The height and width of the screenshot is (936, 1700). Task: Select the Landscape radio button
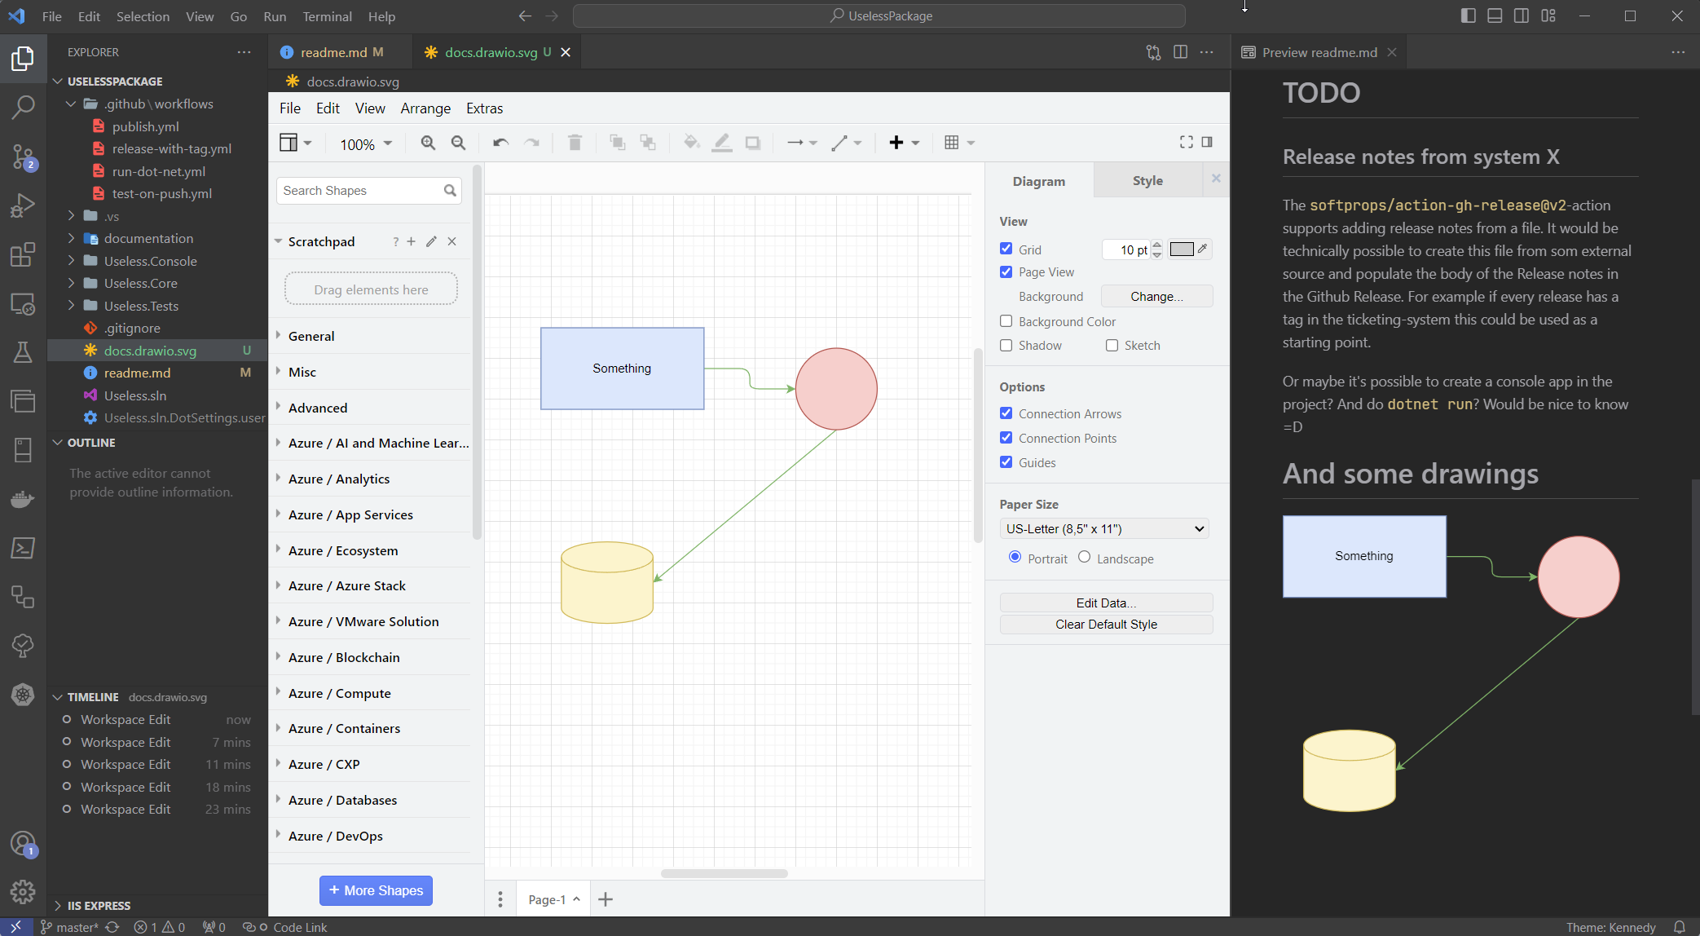click(1084, 557)
